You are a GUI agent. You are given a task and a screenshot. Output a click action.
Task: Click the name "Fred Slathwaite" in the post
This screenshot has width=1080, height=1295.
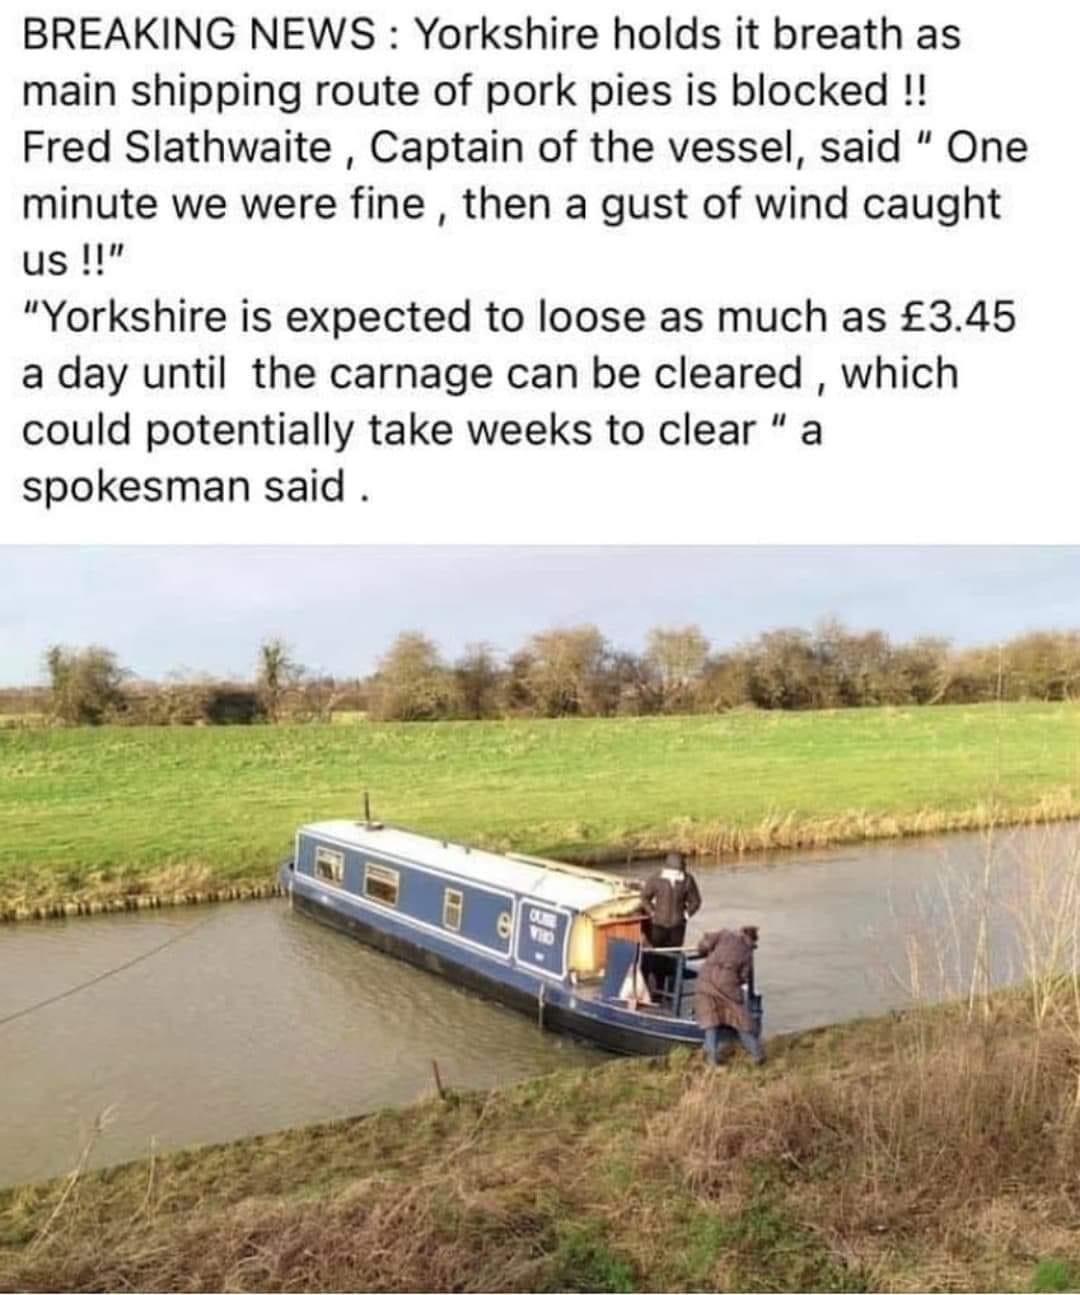pyautogui.click(x=177, y=148)
